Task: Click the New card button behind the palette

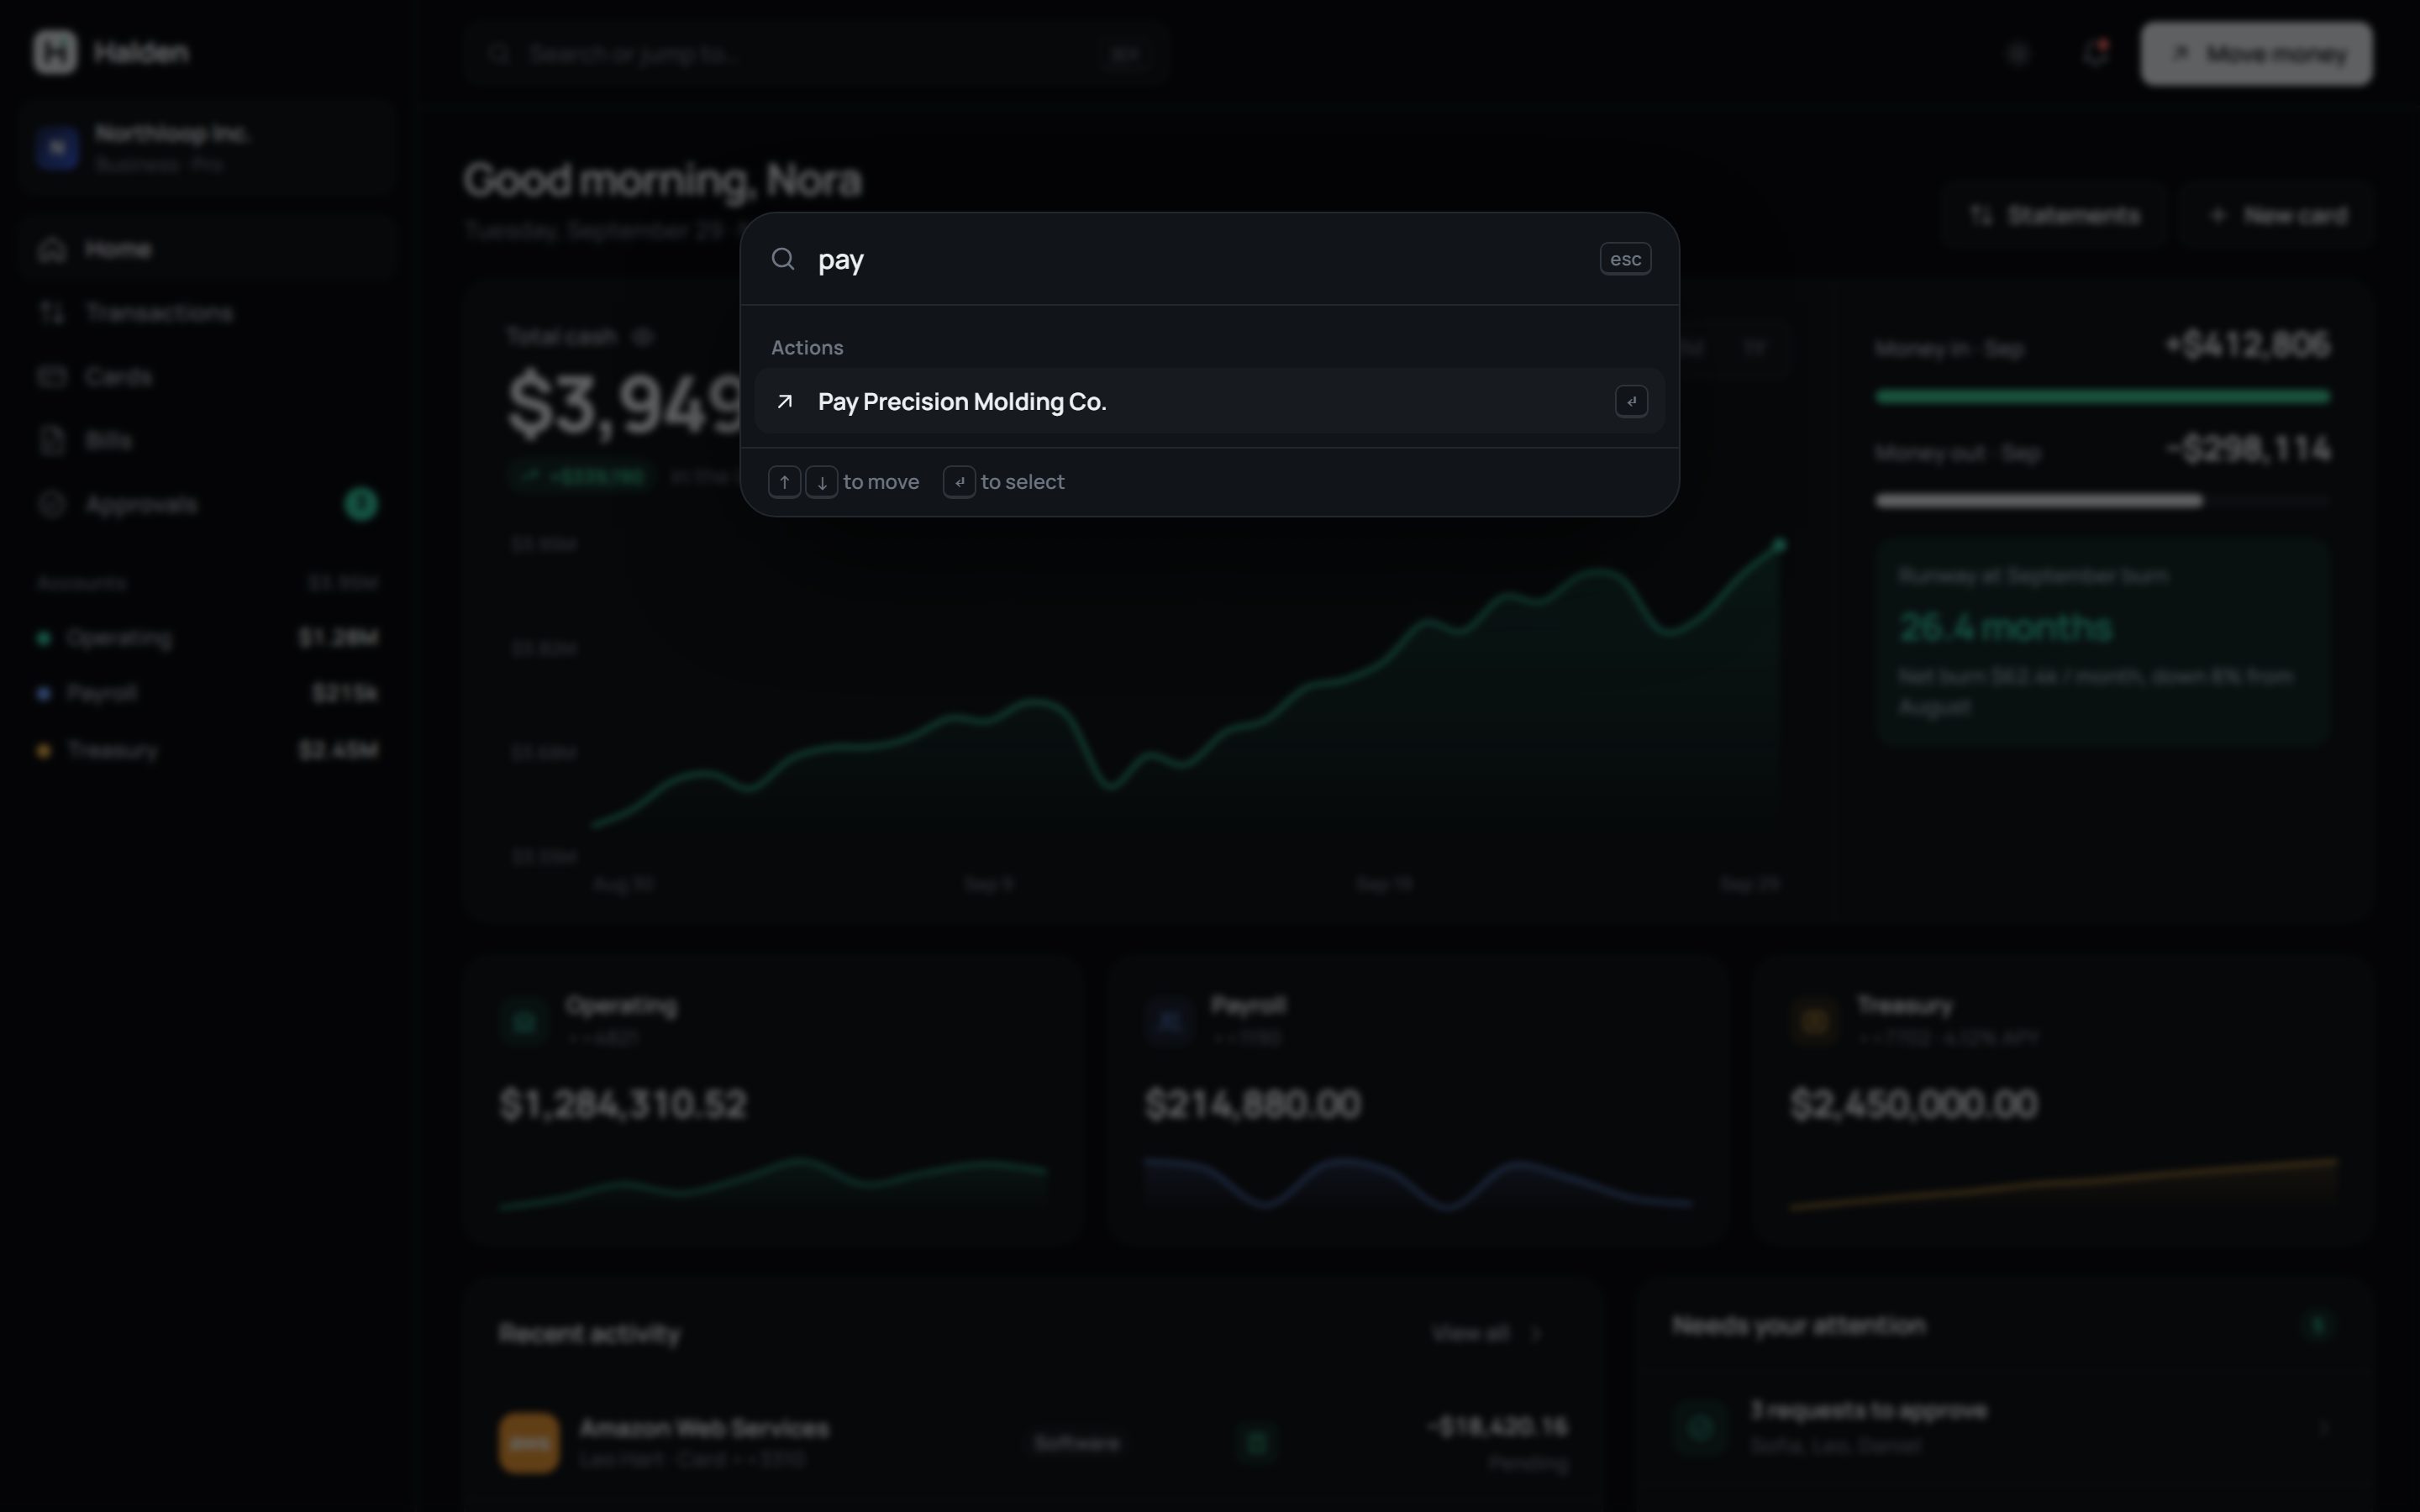Action: [2276, 215]
